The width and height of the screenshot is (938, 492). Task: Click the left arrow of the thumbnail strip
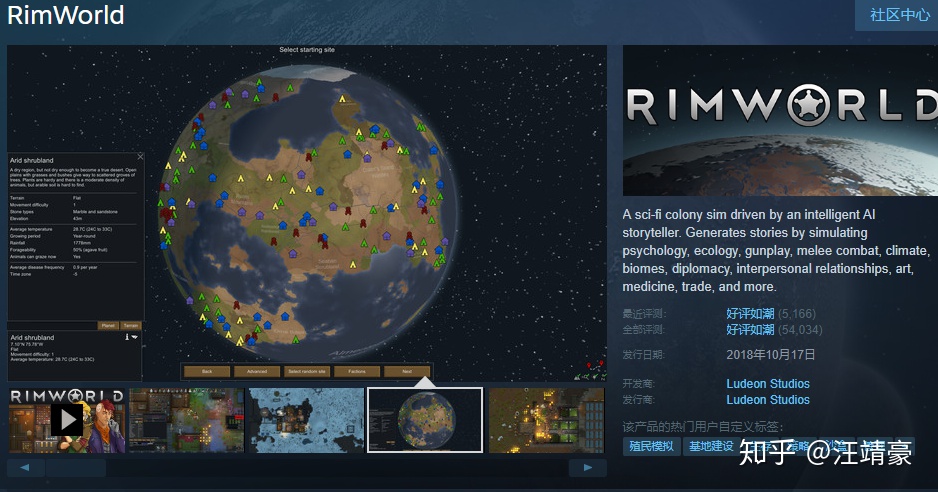[25, 467]
